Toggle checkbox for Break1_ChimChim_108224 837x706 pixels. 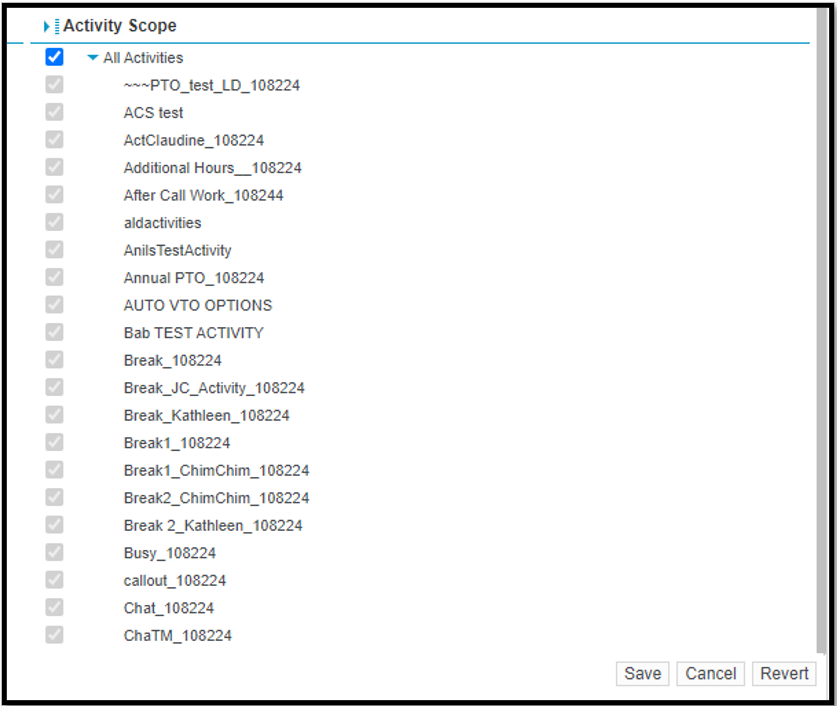54,470
